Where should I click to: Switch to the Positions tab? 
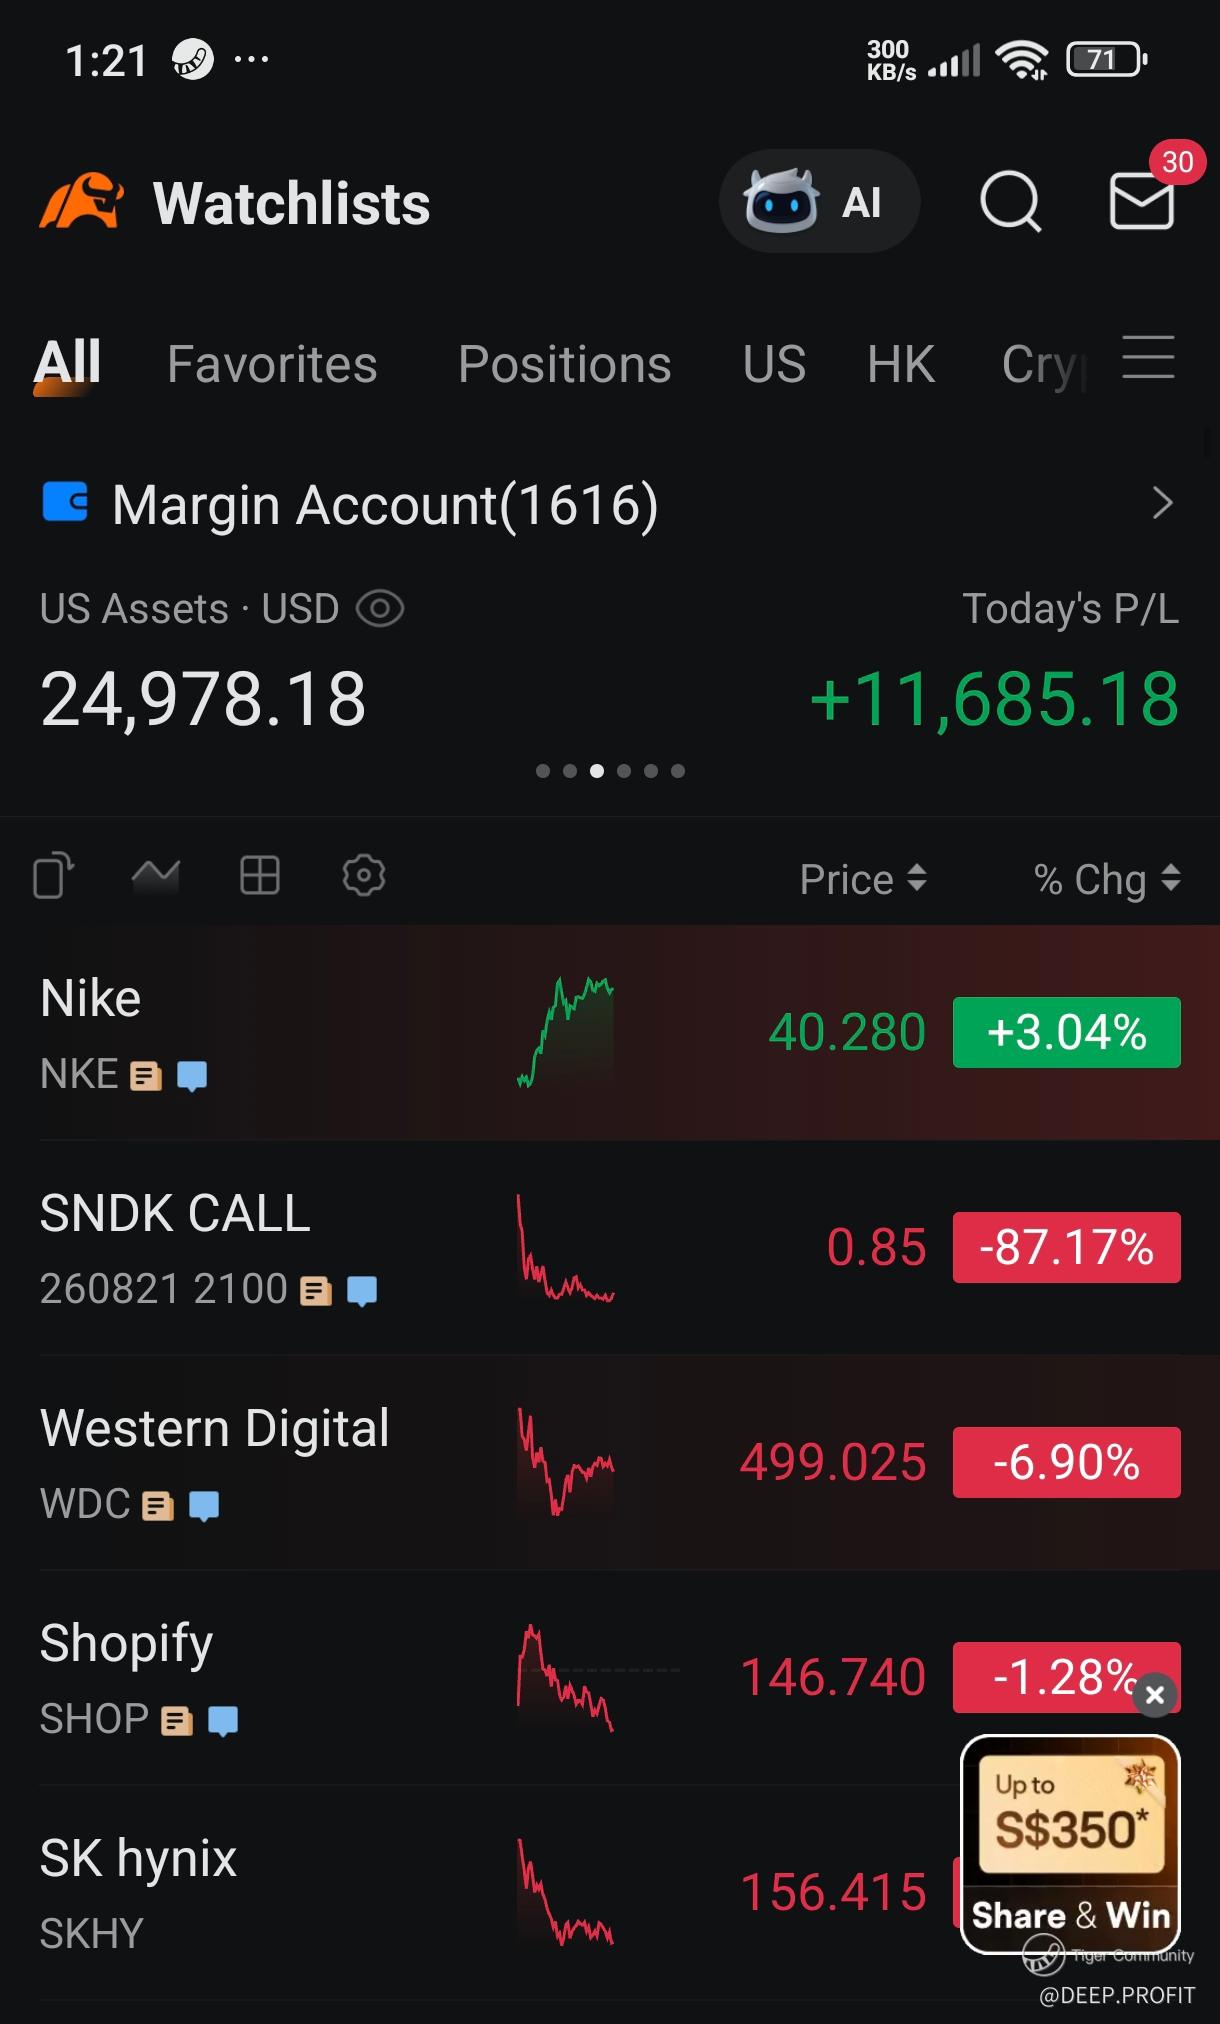(x=564, y=364)
